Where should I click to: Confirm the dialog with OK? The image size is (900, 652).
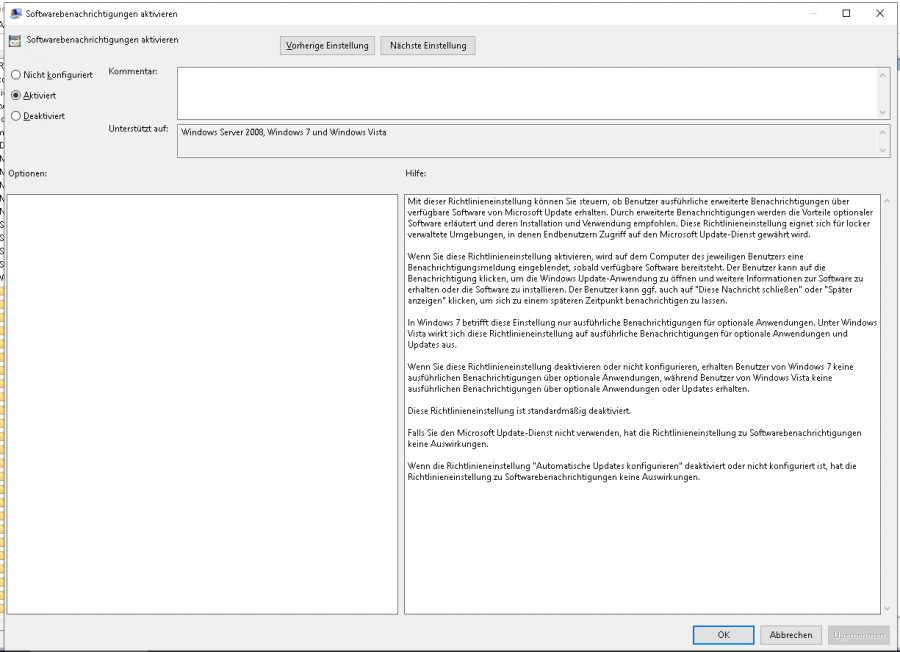tap(723, 635)
